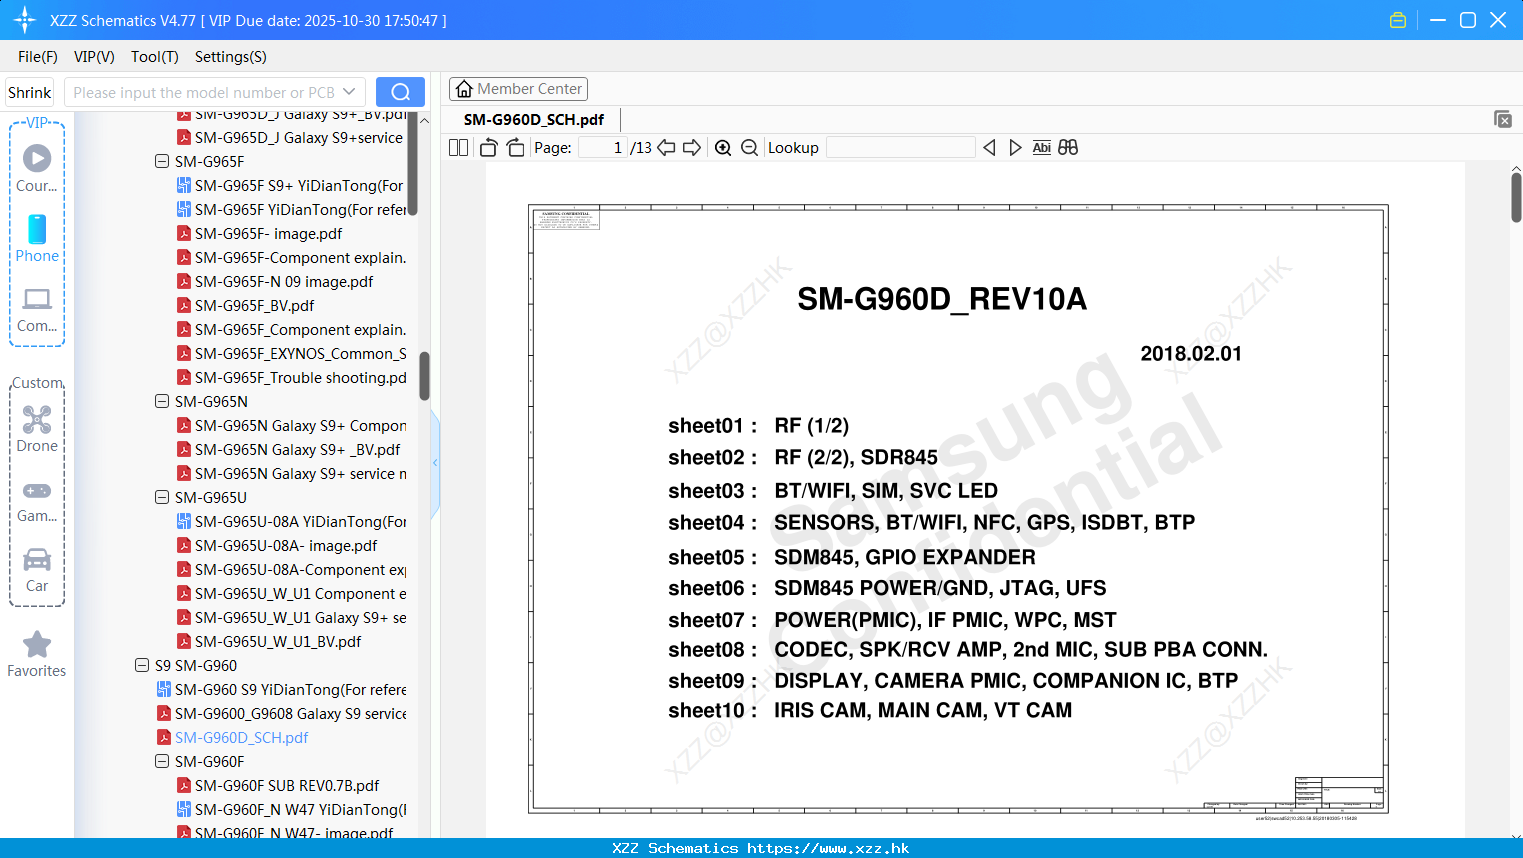Collapse the left tree panel handle

coord(435,462)
